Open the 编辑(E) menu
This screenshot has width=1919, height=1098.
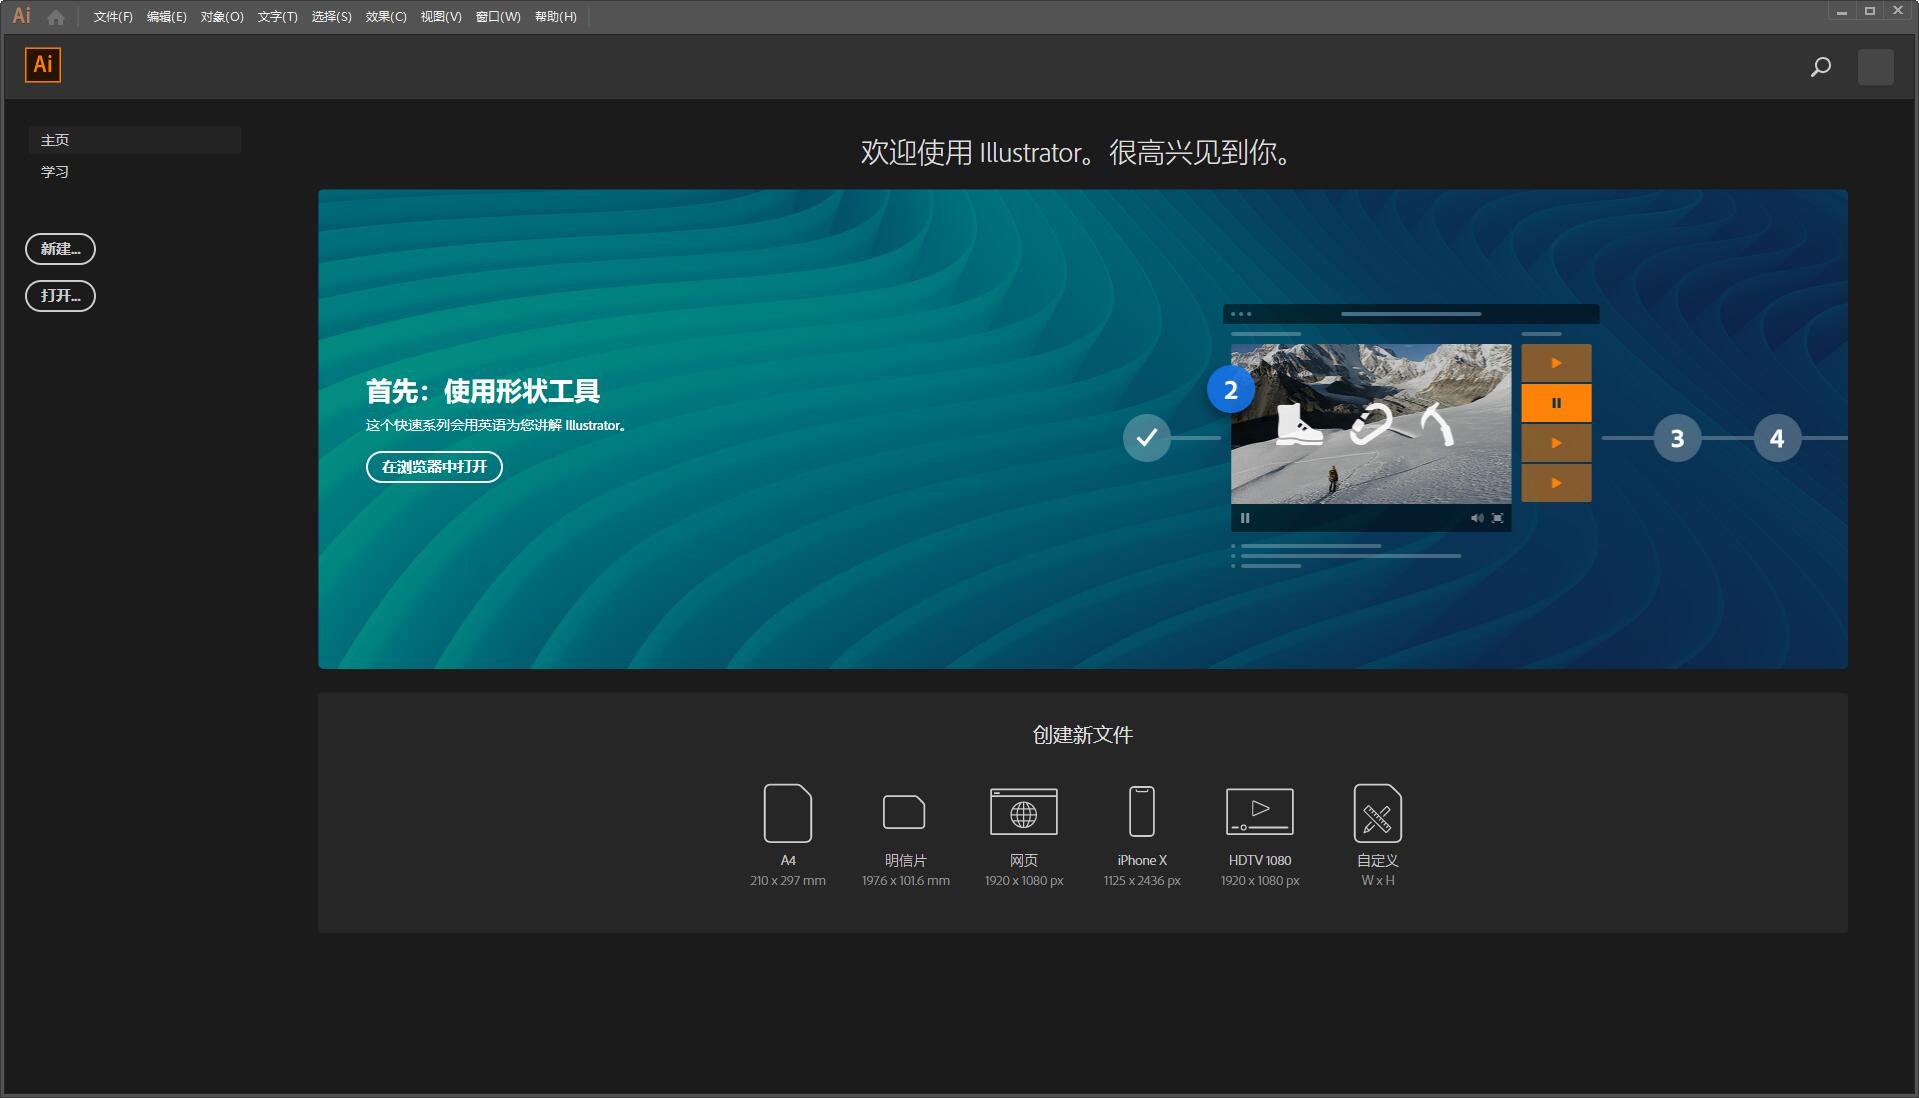click(166, 17)
